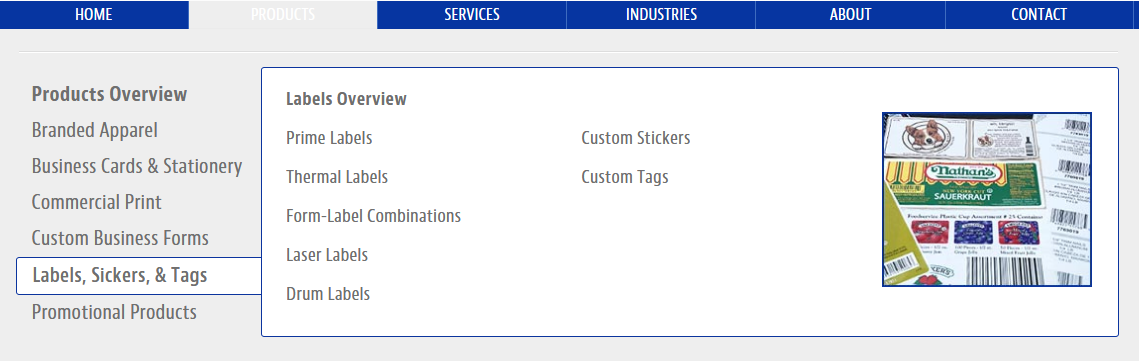The image size is (1139, 361).
Task: Go to Prime Labels
Action: 329,138
